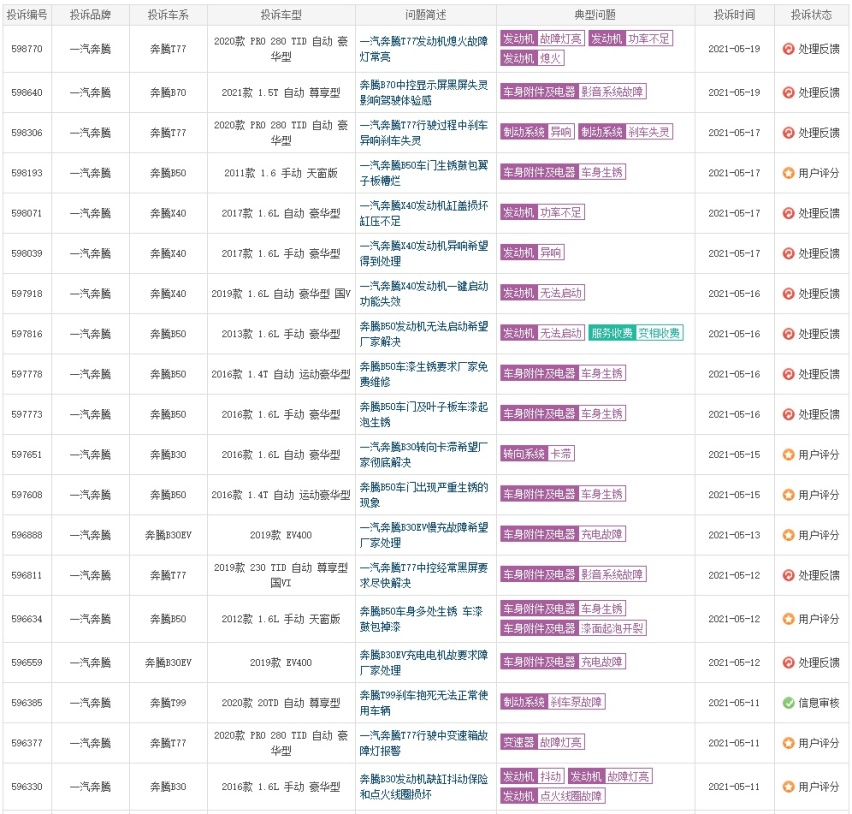852x814 pixels.
Task: Click 用户评分 status in row 598193
Action: (819, 173)
